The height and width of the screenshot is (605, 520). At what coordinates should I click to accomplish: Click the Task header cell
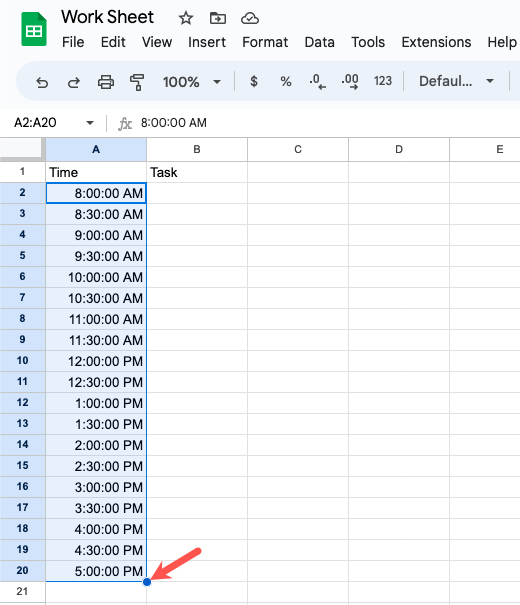point(197,172)
